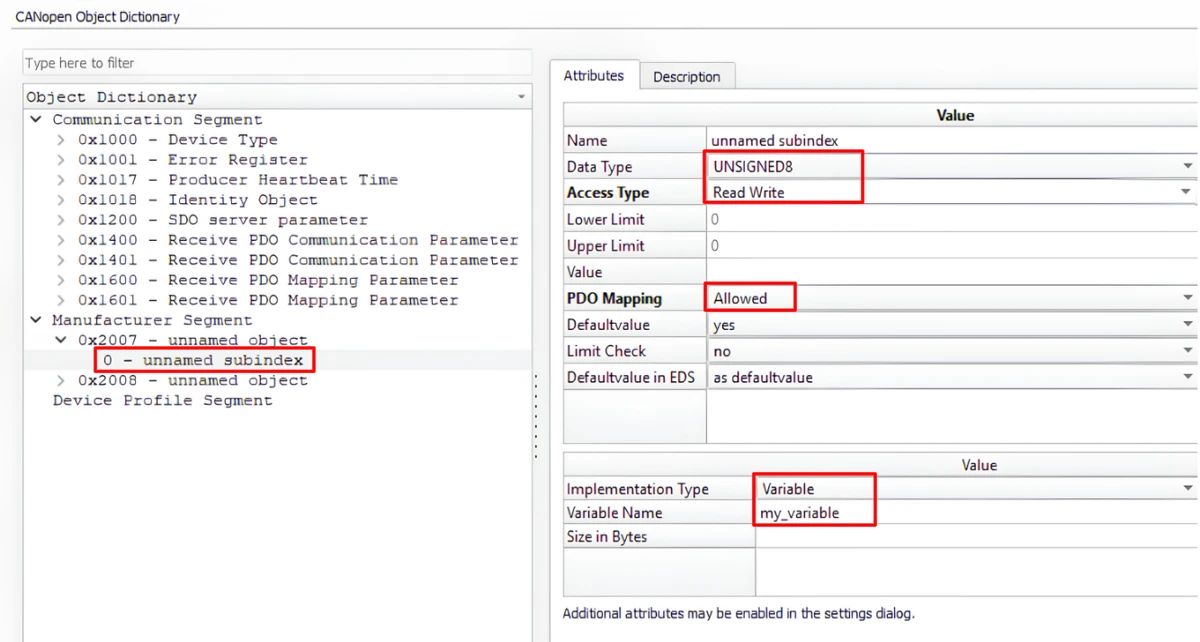The width and height of the screenshot is (1200, 642).
Task: Click the 'Data Type' attribute label
Action: pos(599,167)
